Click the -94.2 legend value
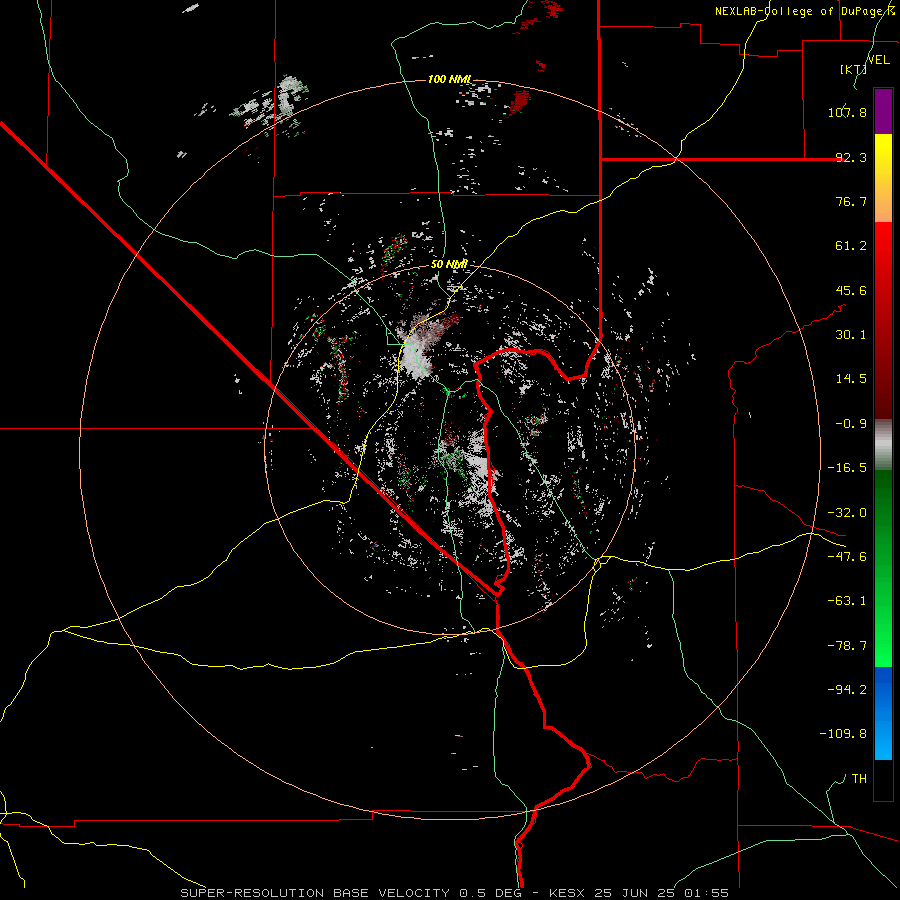 847,690
